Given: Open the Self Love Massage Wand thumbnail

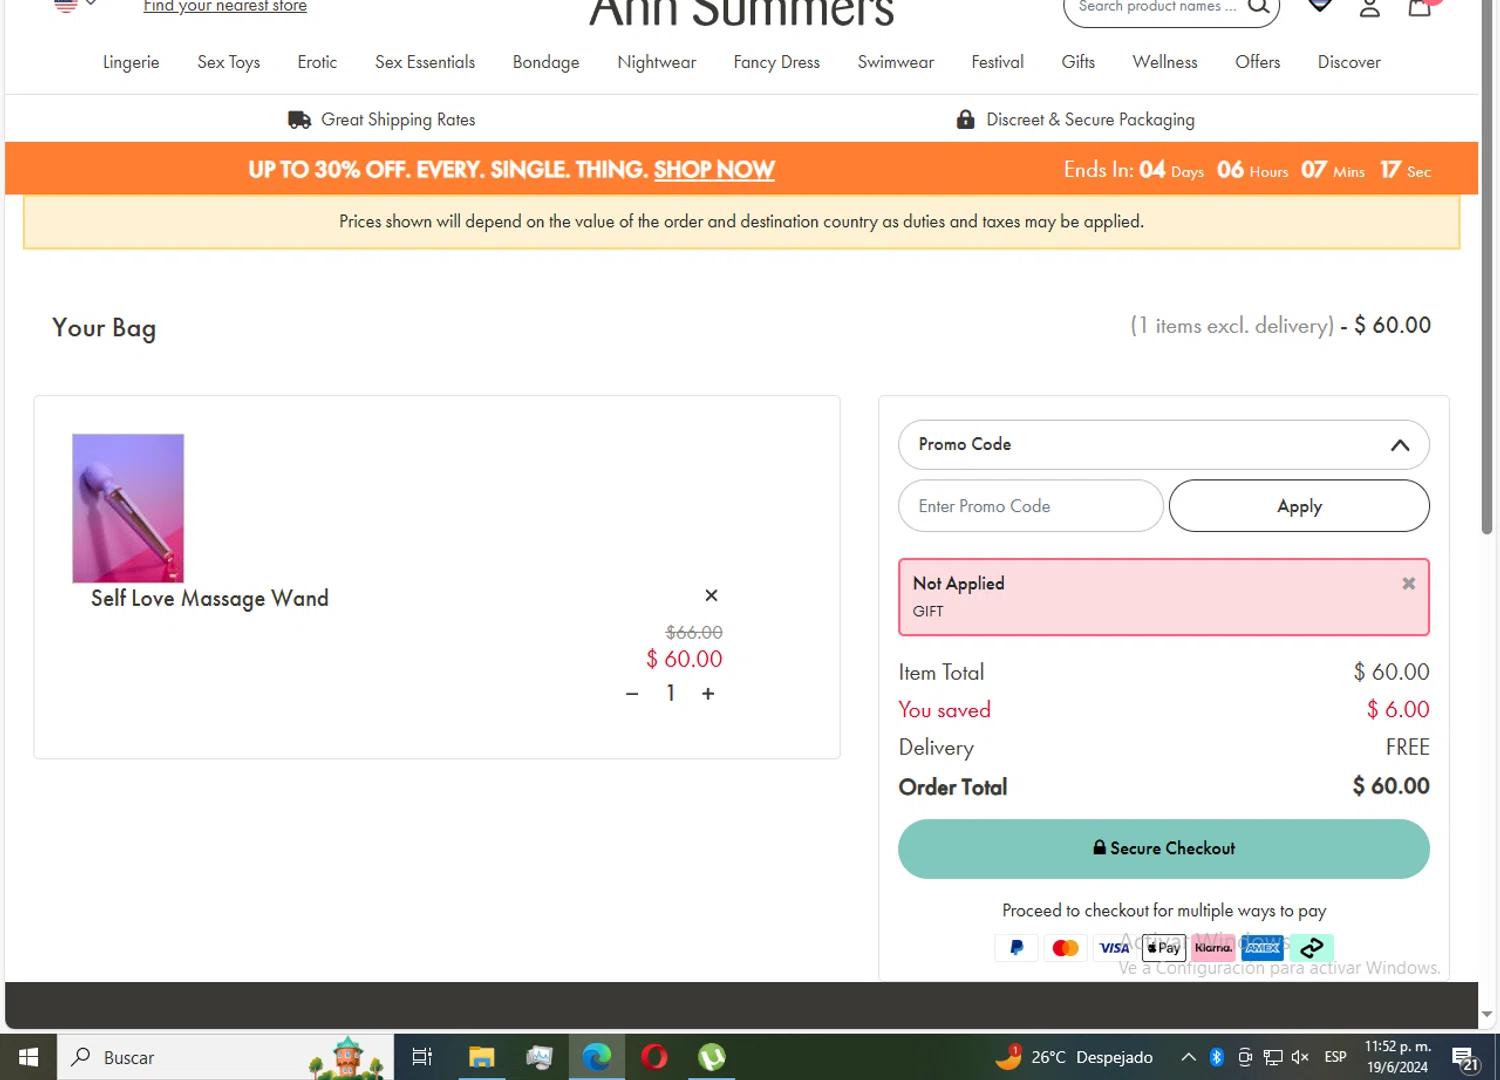Looking at the screenshot, I should coord(128,508).
